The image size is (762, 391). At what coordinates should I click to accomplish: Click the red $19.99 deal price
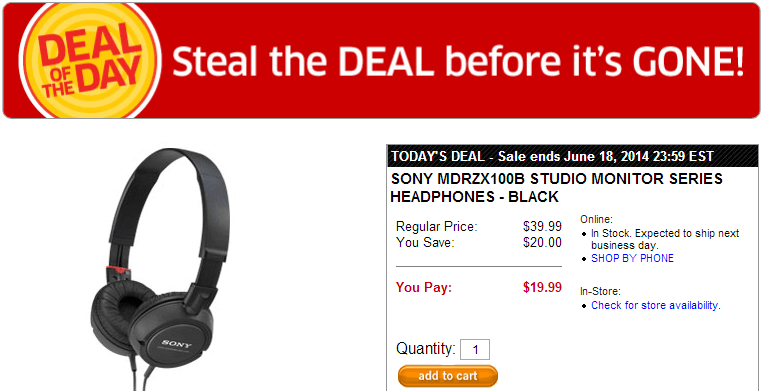pos(542,287)
